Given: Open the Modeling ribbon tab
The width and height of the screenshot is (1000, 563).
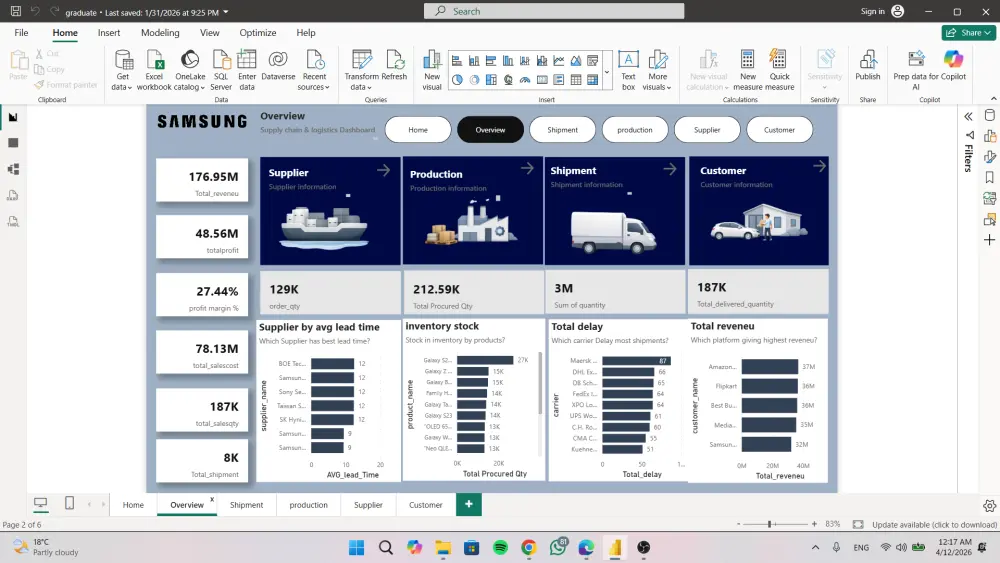Looking at the screenshot, I should pyautogui.click(x=160, y=33).
